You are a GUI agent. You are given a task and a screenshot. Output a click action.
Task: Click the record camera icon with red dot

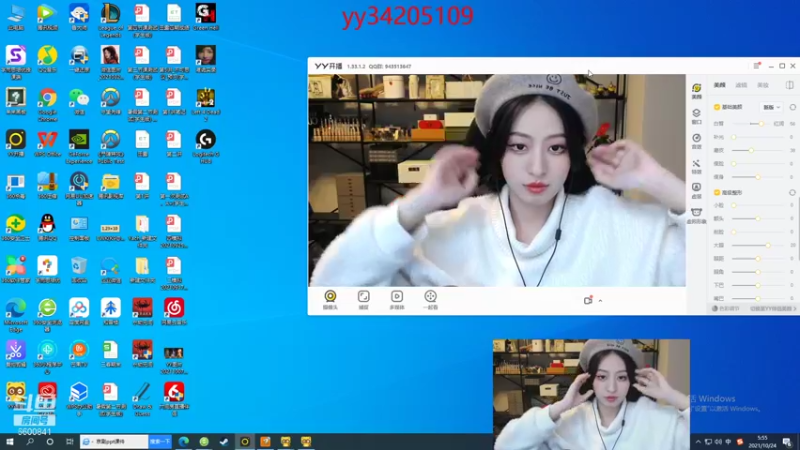tap(588, 300)
